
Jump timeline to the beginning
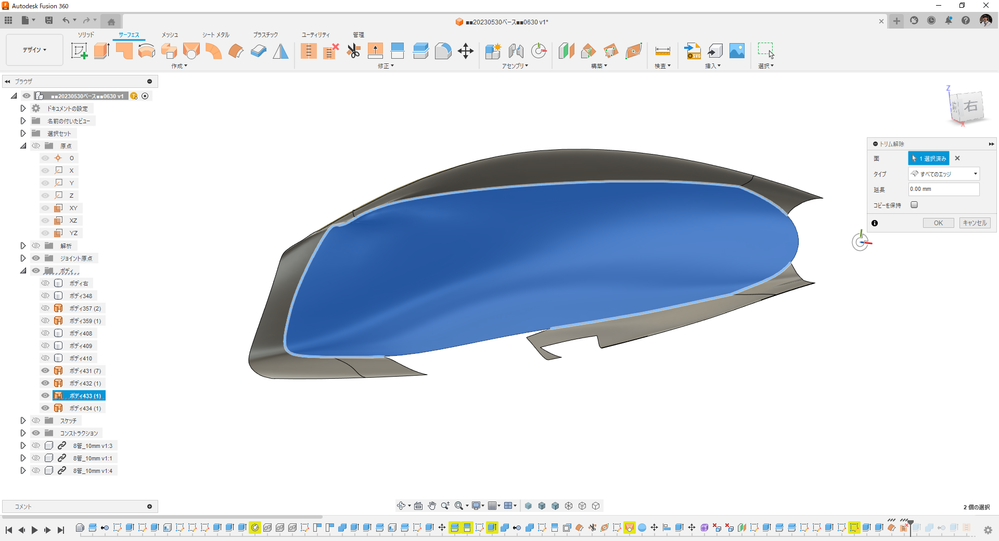click(8, 530)
